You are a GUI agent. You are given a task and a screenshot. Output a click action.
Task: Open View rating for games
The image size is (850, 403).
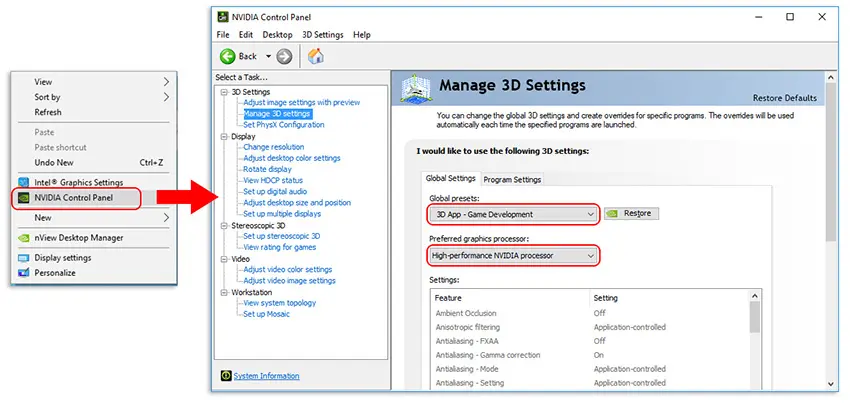point(279,247)
